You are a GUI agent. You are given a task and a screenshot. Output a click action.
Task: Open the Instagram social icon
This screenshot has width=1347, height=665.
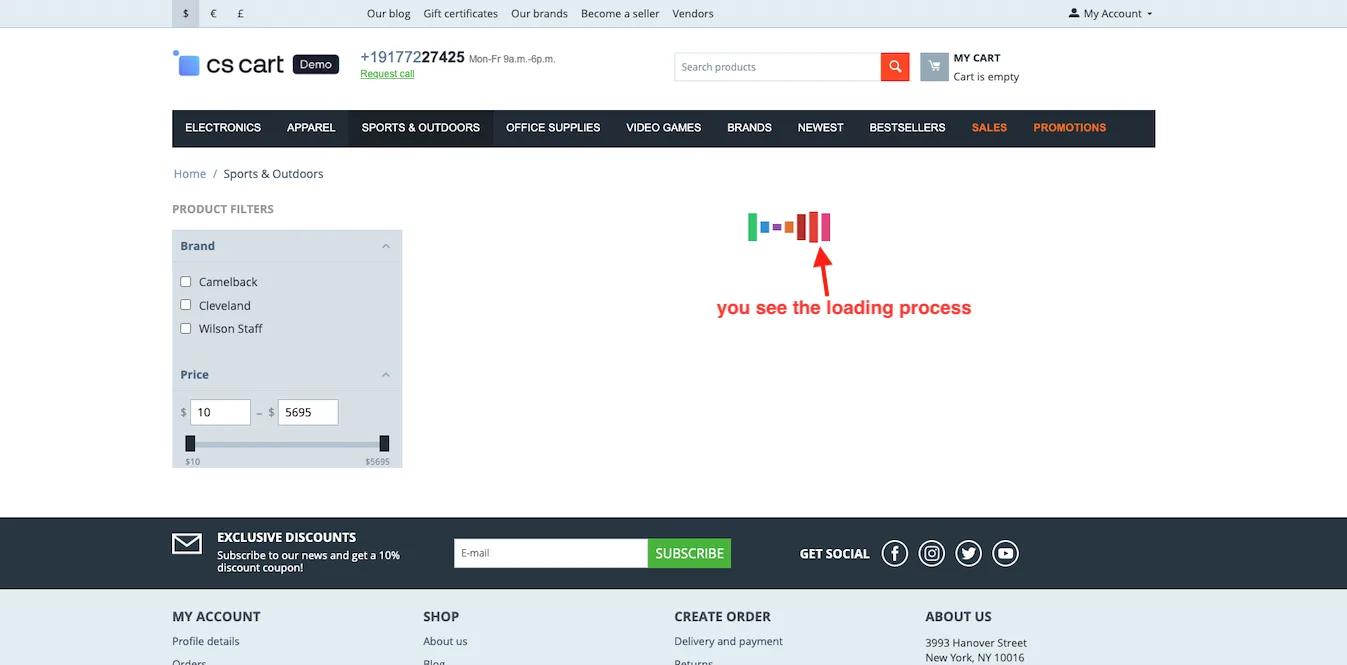pyautogui.click(x=932, y=553)
